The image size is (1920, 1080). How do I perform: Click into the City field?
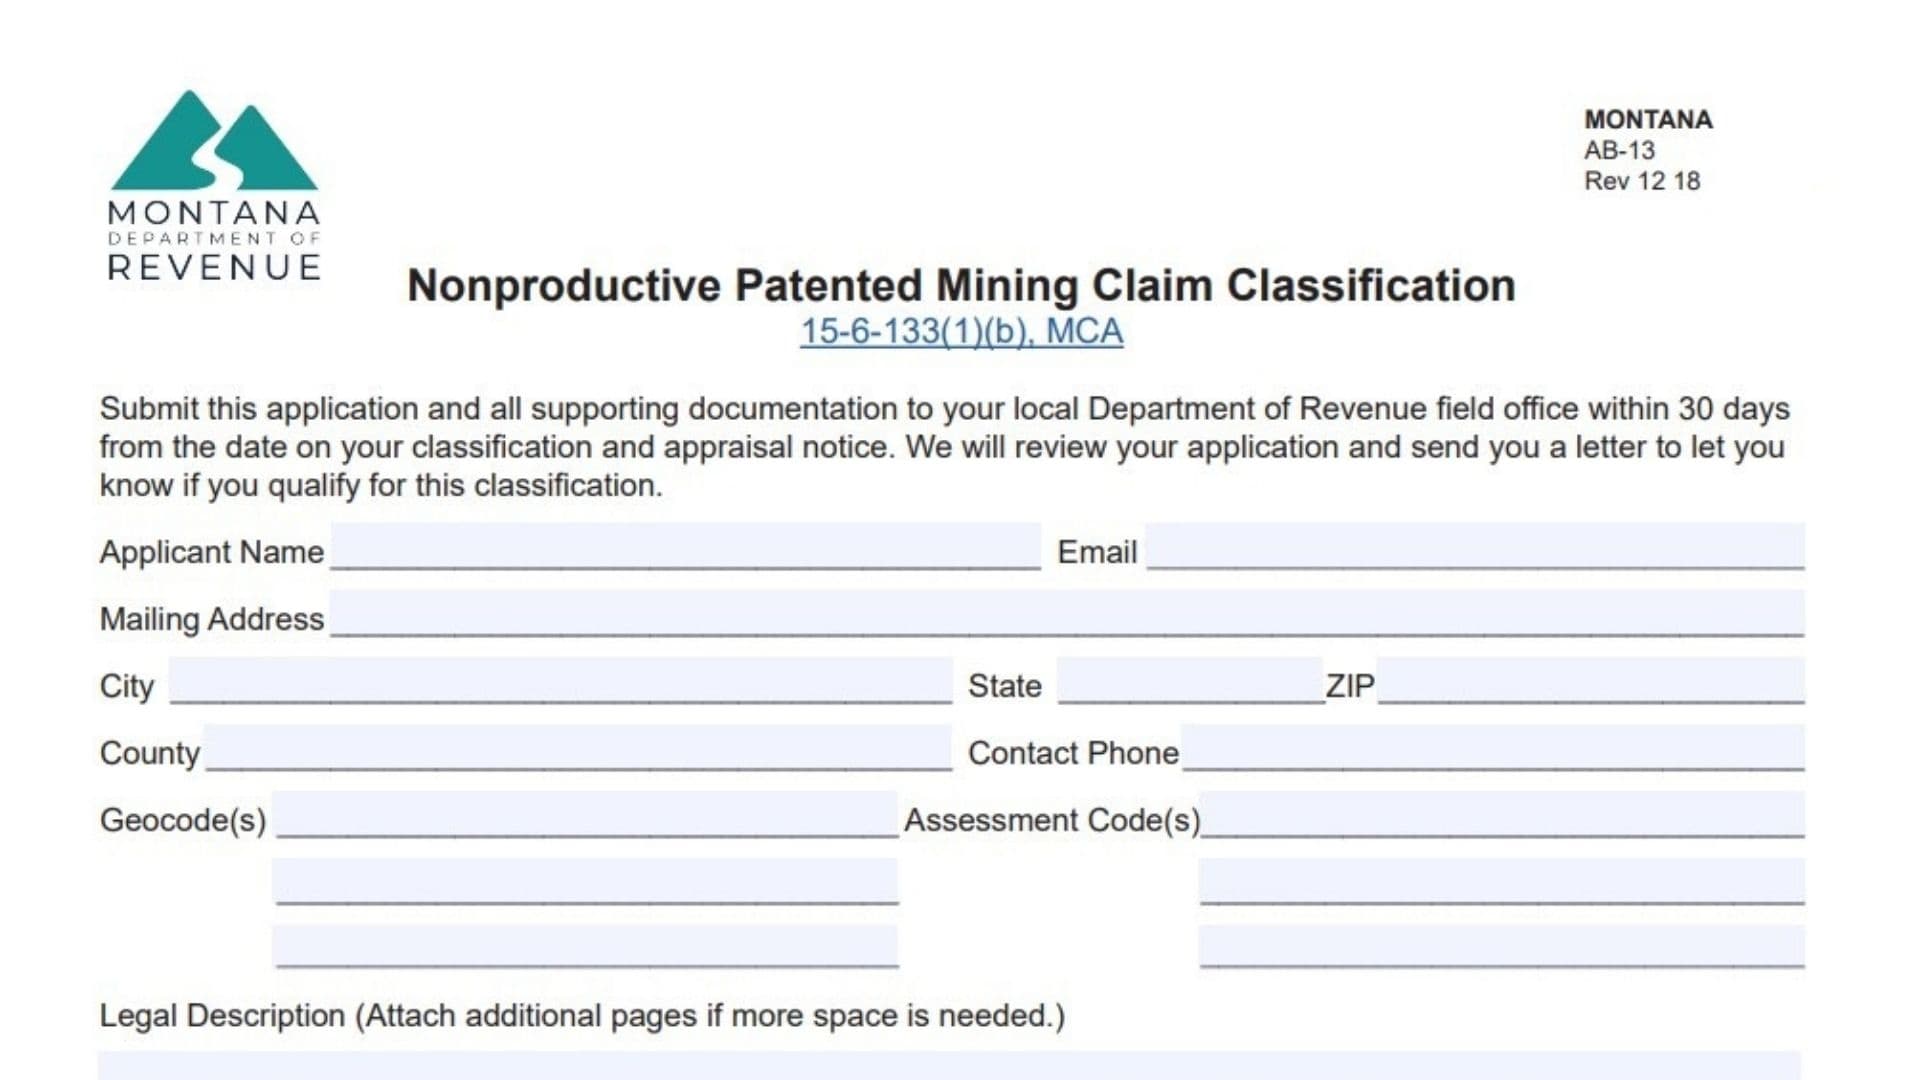click(560, 681)
